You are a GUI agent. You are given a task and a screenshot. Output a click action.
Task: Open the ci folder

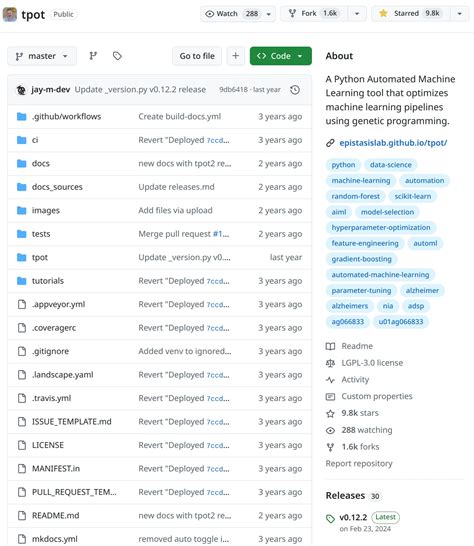click(35, 140)
